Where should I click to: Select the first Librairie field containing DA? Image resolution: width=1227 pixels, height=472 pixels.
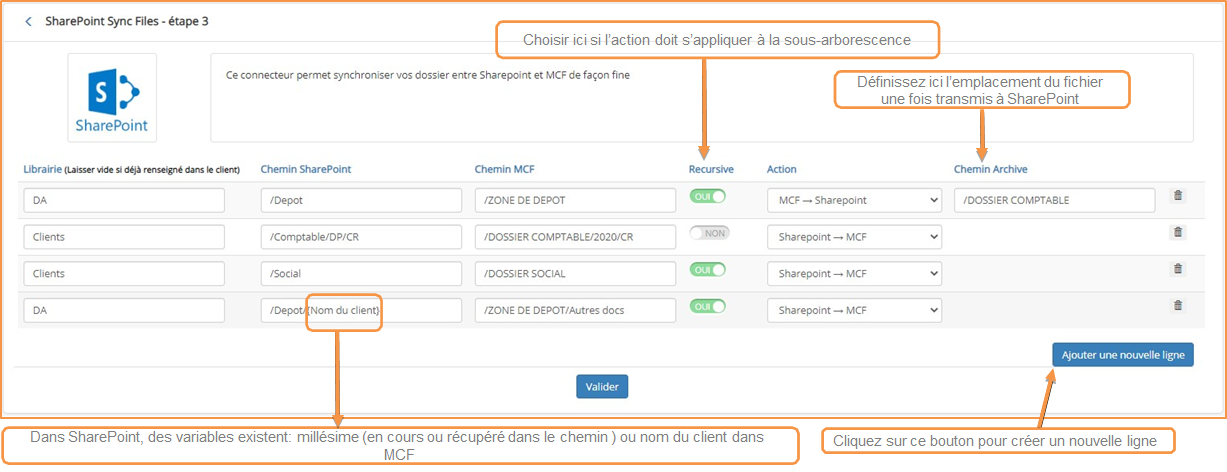click(x=124, y=200)
